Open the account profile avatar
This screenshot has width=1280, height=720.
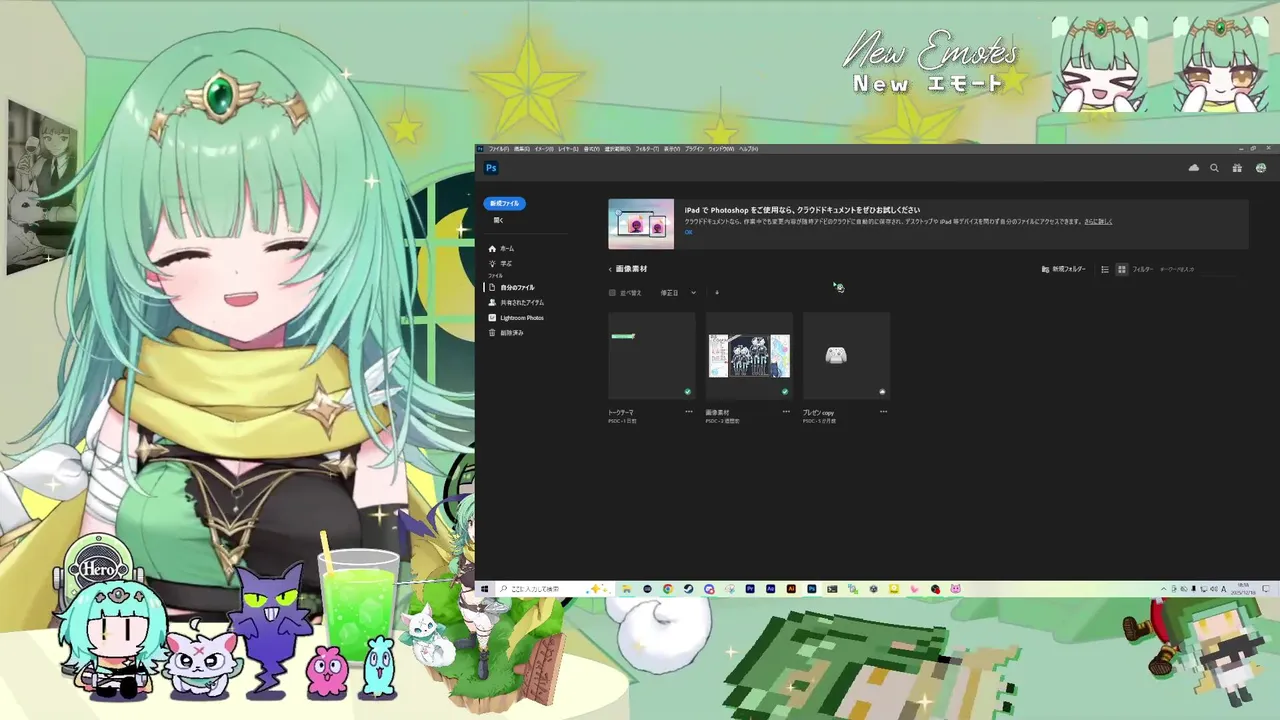[1260, 168]
